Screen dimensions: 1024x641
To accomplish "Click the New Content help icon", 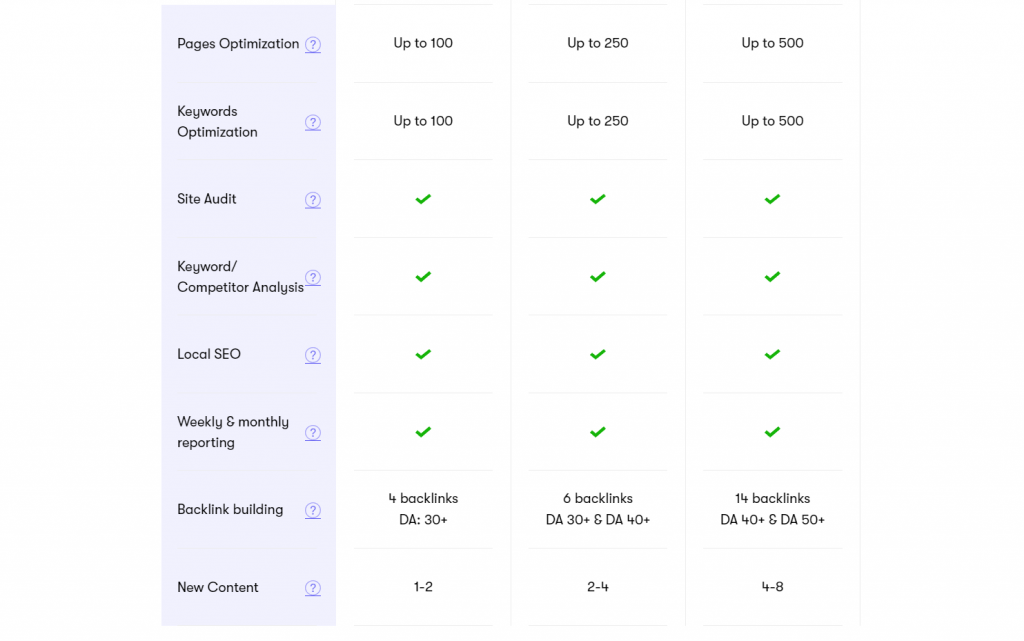I will (x=313, y=588).
